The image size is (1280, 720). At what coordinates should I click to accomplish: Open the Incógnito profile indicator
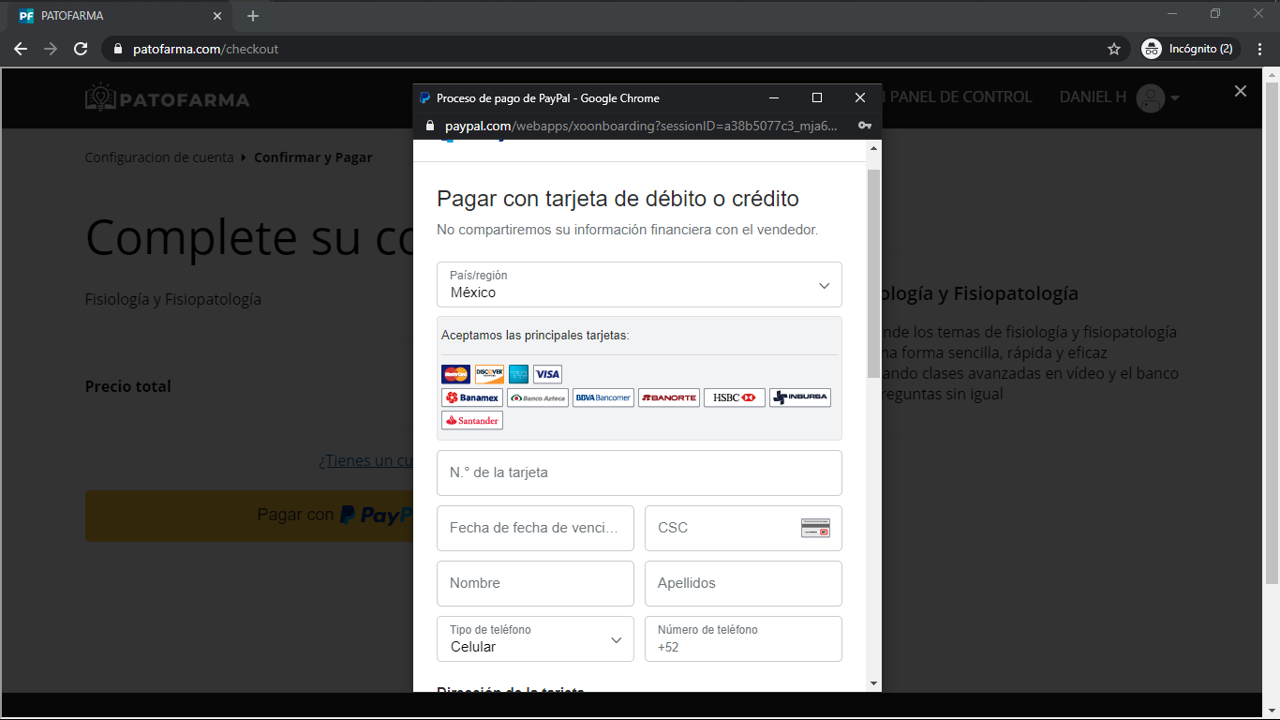(x=1189, y=48)
